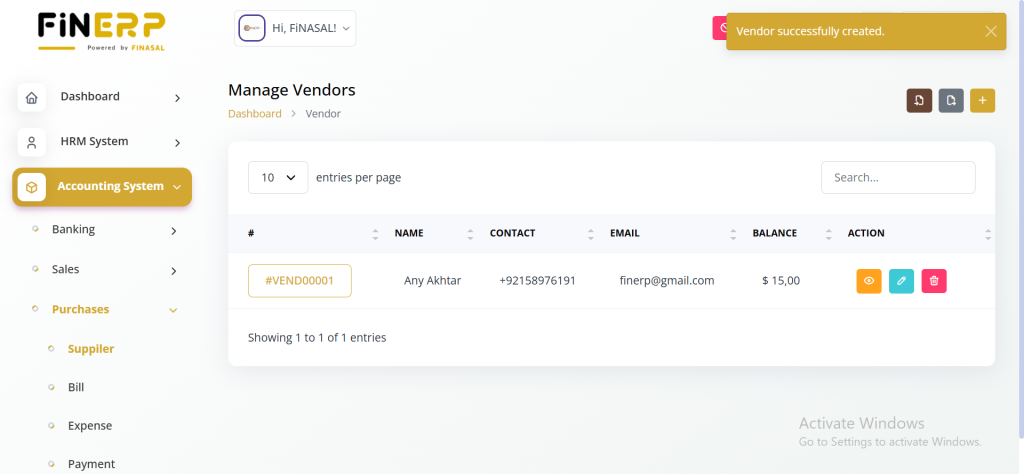Open the Bill menu item
1024x474 pixels.
coord(76,387)
